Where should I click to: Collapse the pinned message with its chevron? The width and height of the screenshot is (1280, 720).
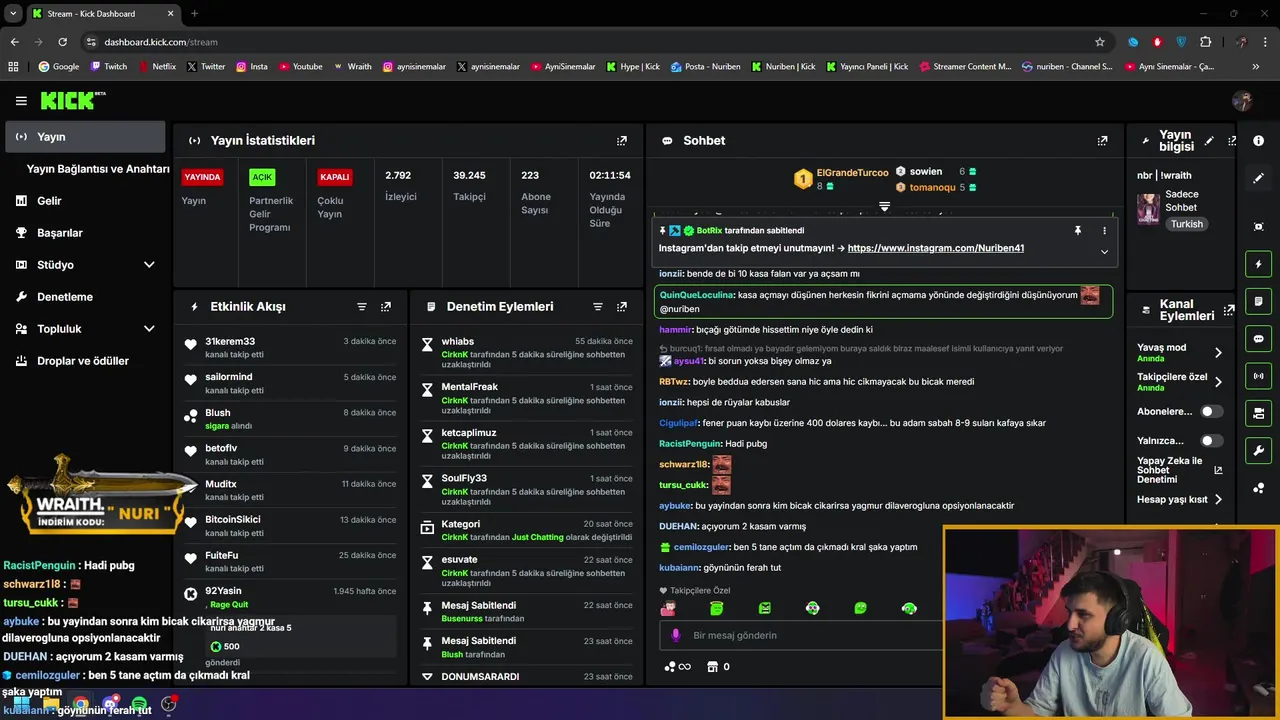pyautogui.click(x=1104, y=251)
